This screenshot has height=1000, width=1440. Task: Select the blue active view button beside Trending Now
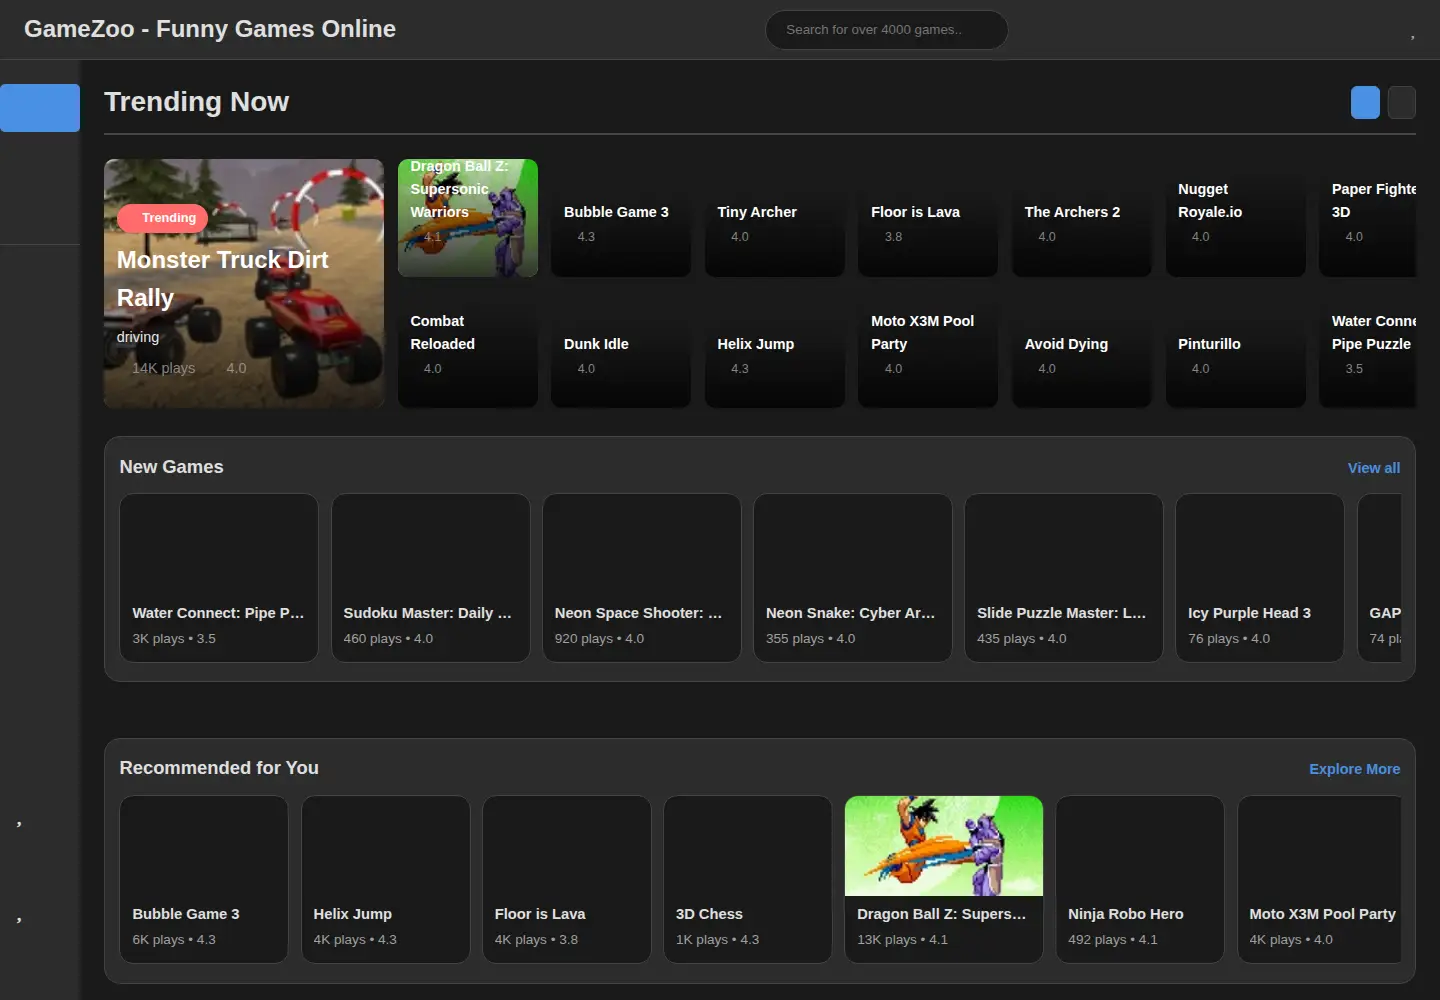point(1365,102)
